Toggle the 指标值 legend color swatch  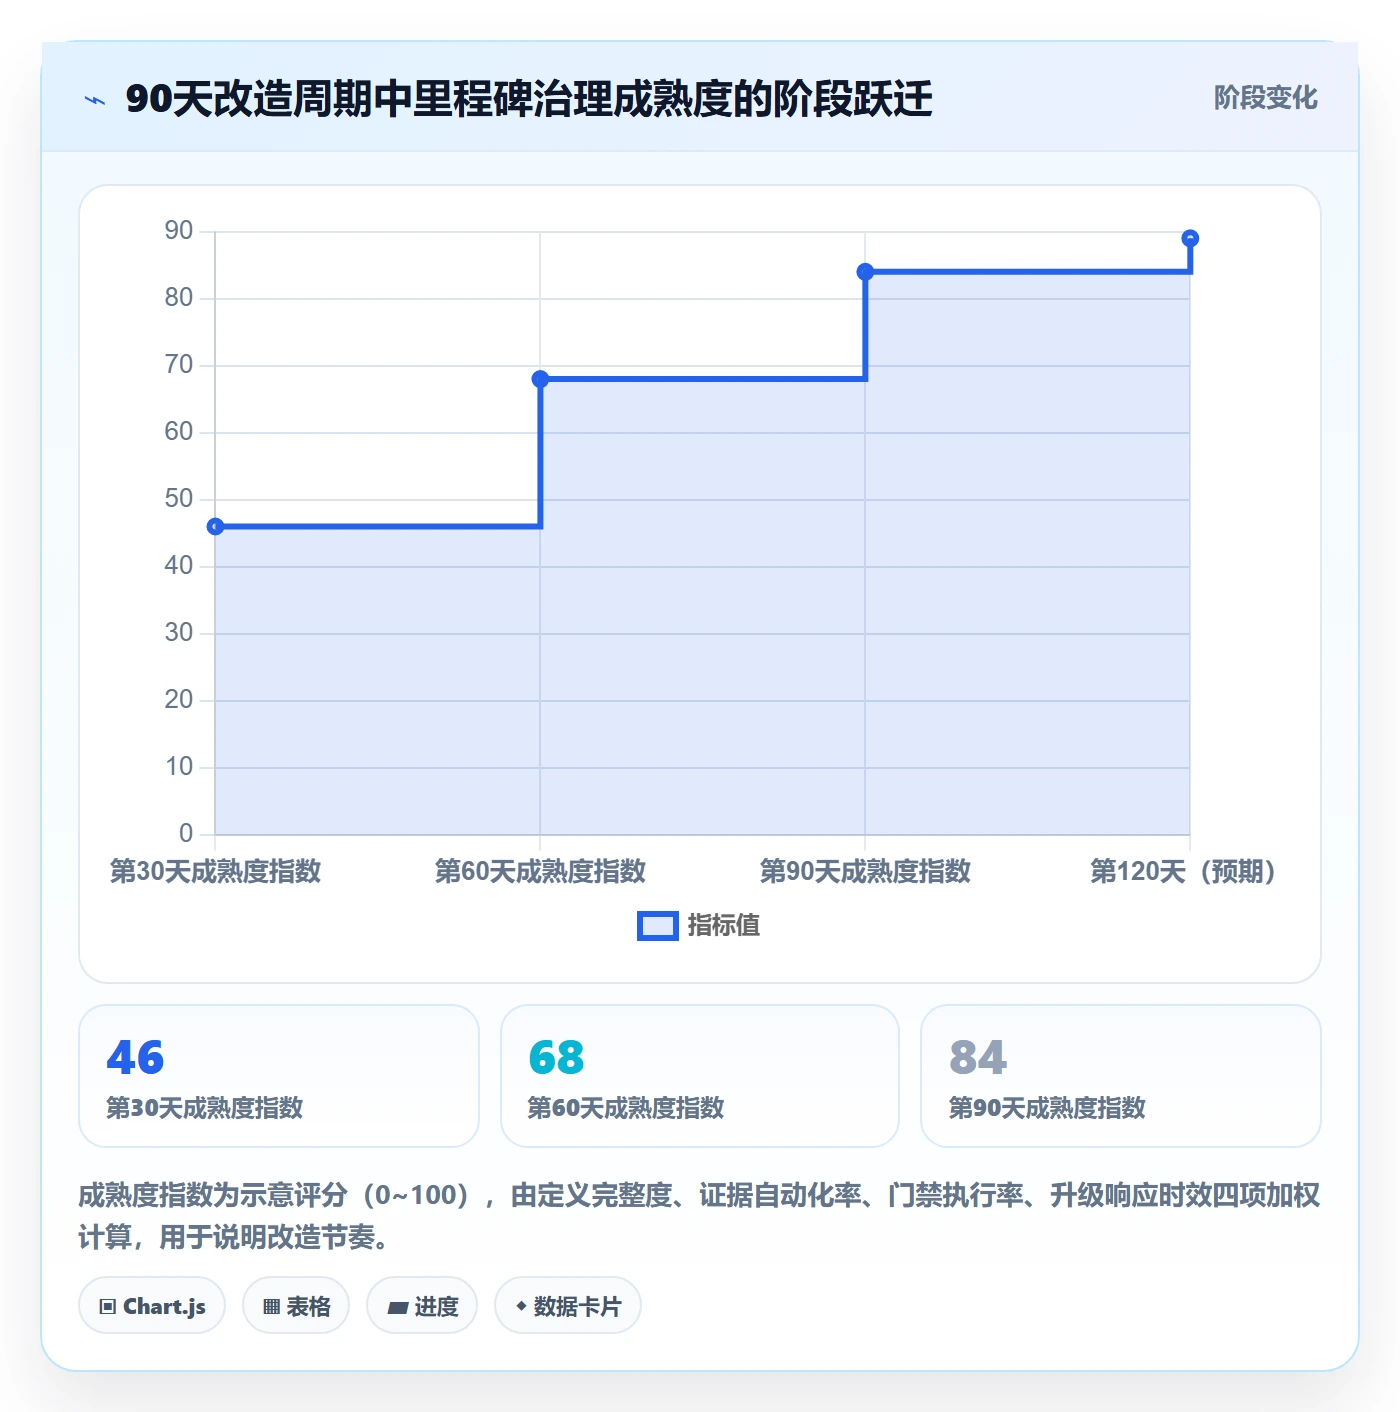click(x=658, y=926)
